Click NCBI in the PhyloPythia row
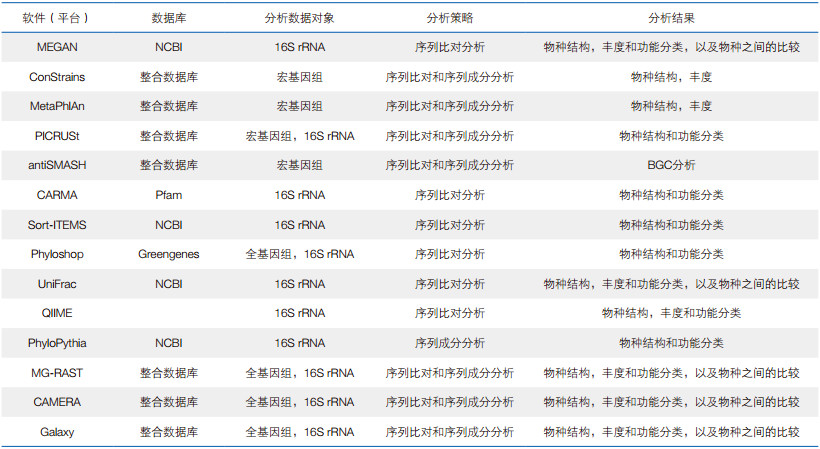This screenshot has height=449, width=820. pyautogui.click(x=168, y=343)
